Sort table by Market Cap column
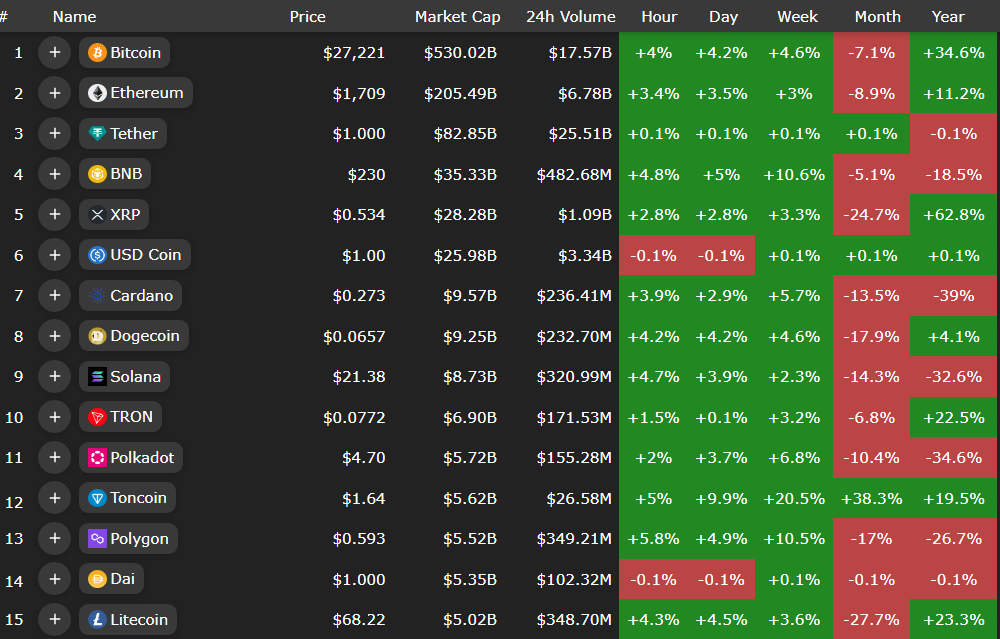This screenshot has width=1000, height=639. click(457, 17)
